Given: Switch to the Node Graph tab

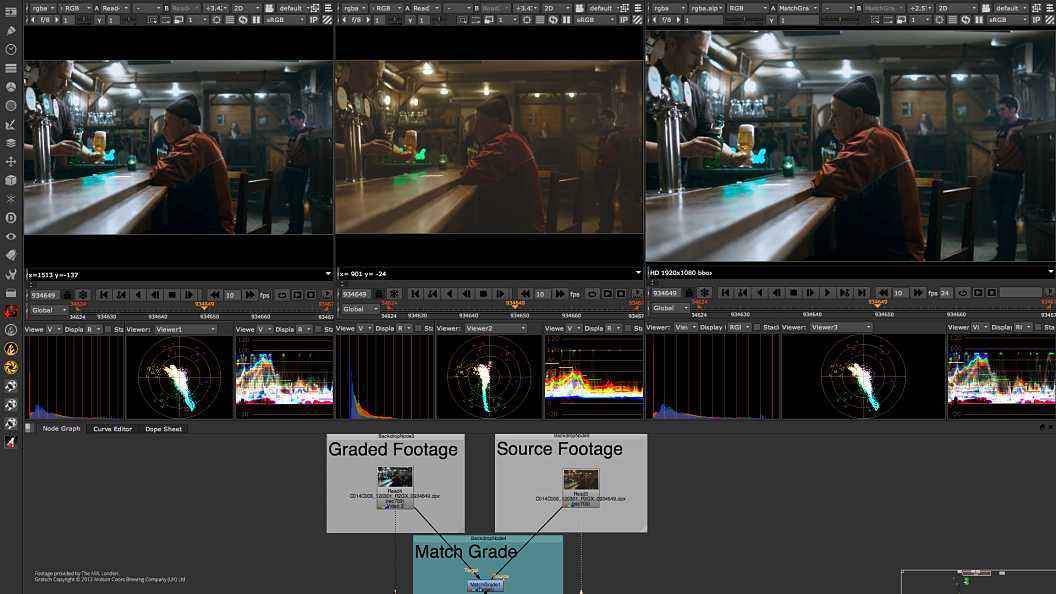Looking at the screenshot, I should pos(61,428).
